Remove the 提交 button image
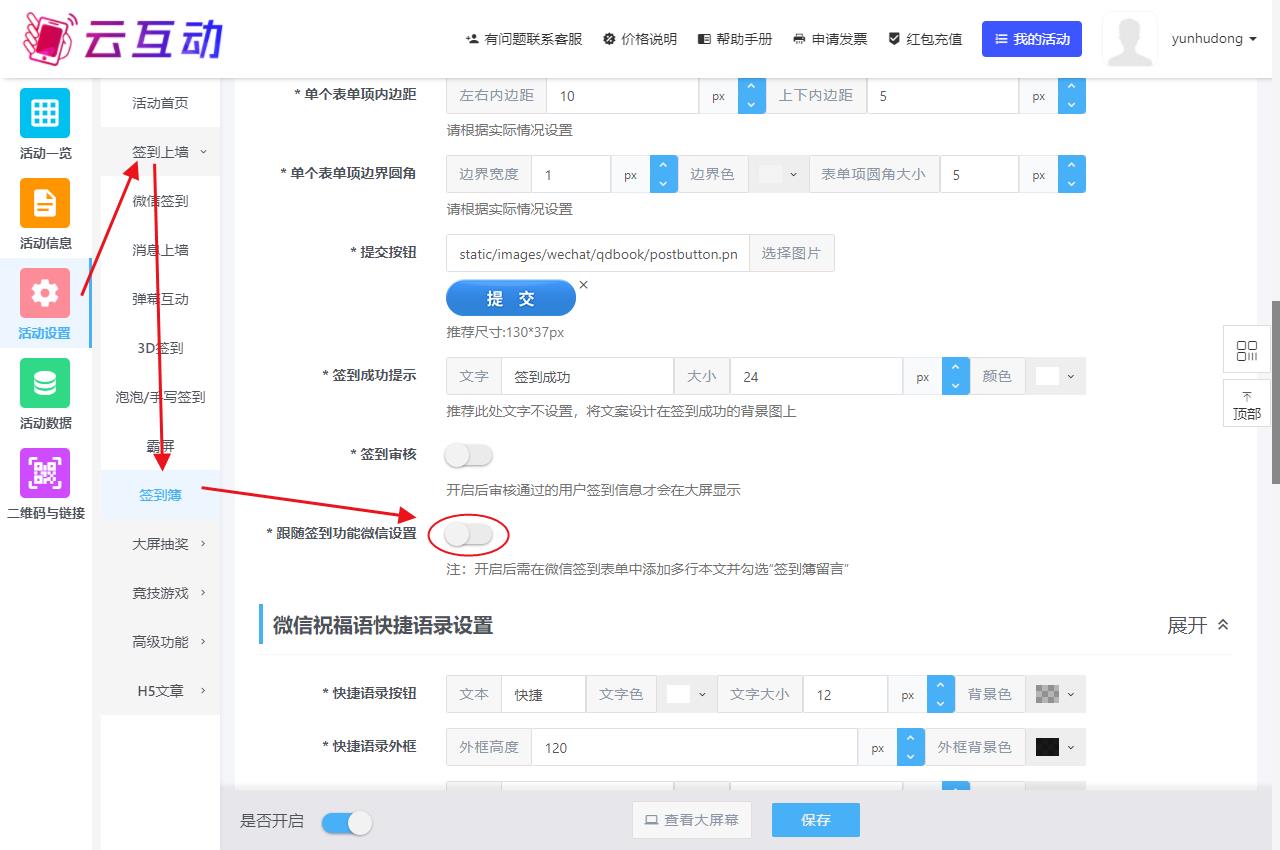This screenshot has height=850, width=1280. point(584,285)
